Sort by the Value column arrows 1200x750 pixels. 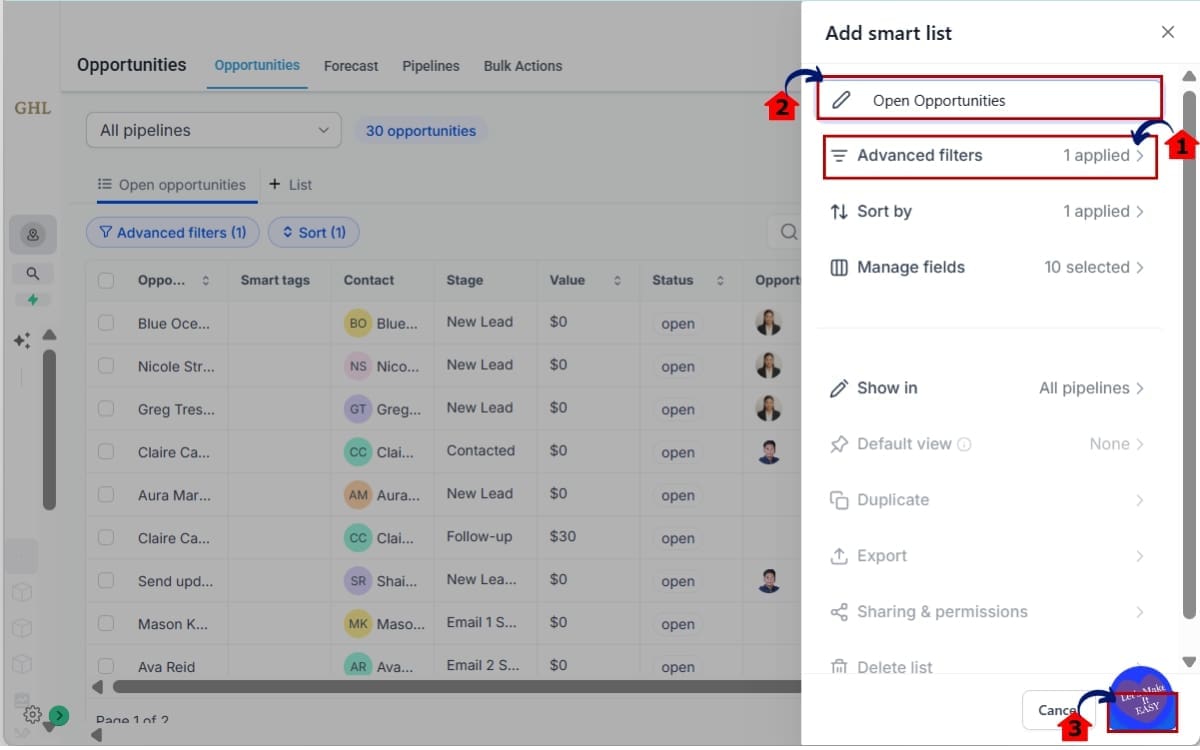tap(618, 281)
